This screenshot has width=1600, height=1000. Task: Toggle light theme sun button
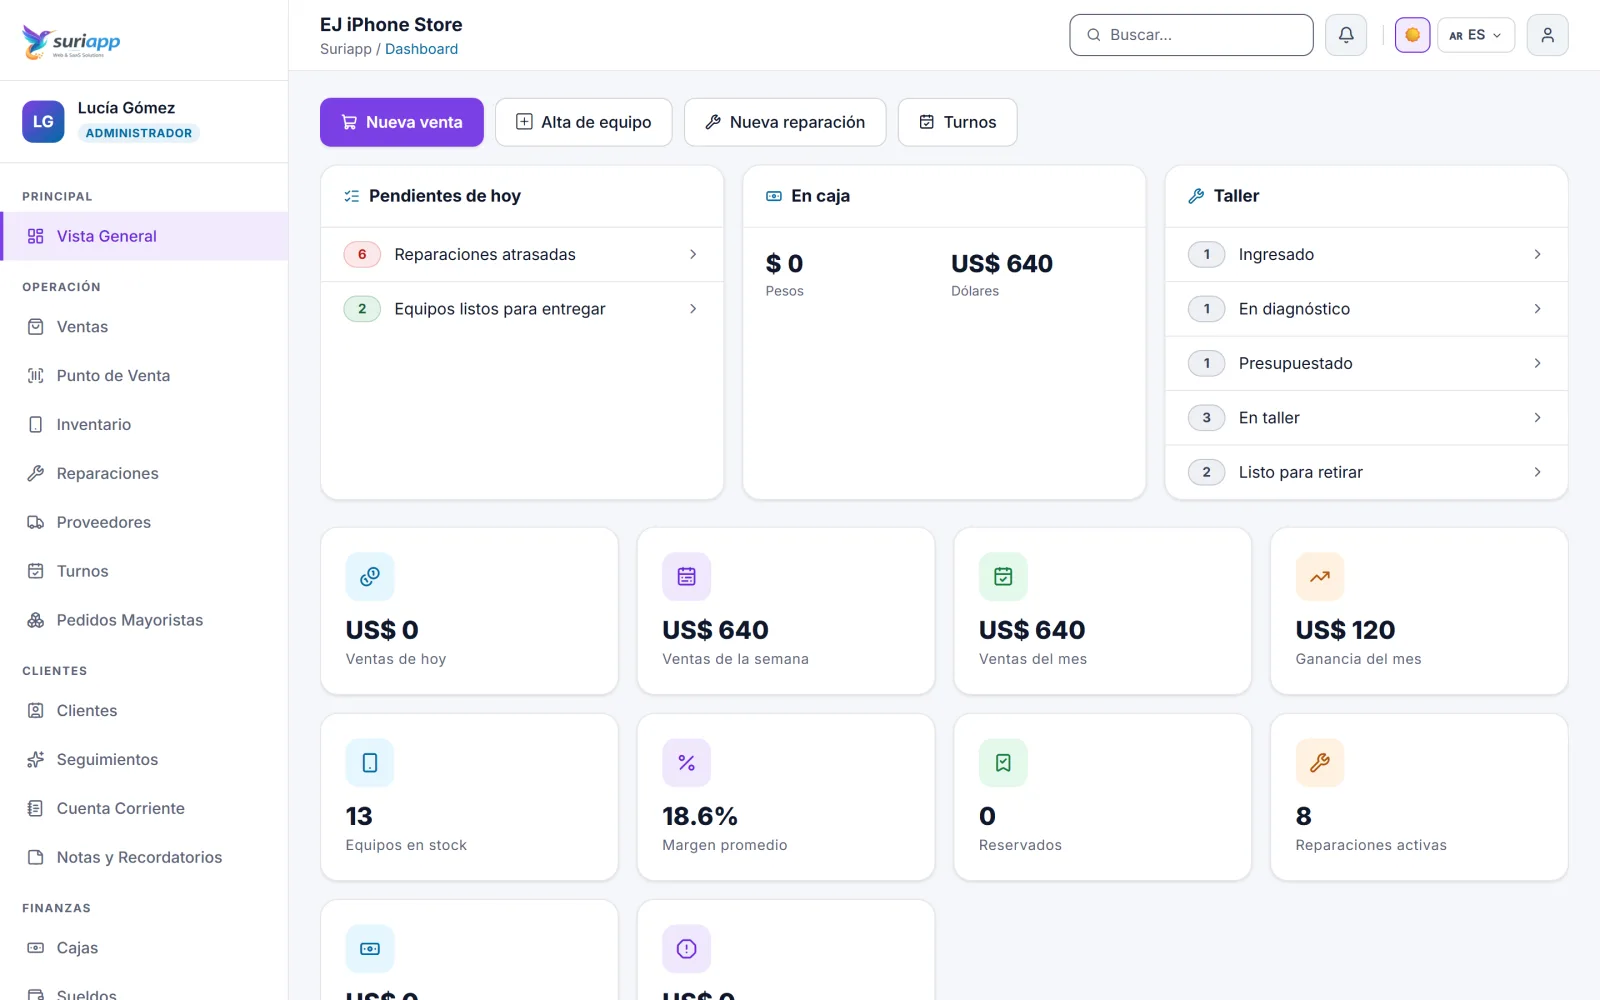click(1412, 35)
